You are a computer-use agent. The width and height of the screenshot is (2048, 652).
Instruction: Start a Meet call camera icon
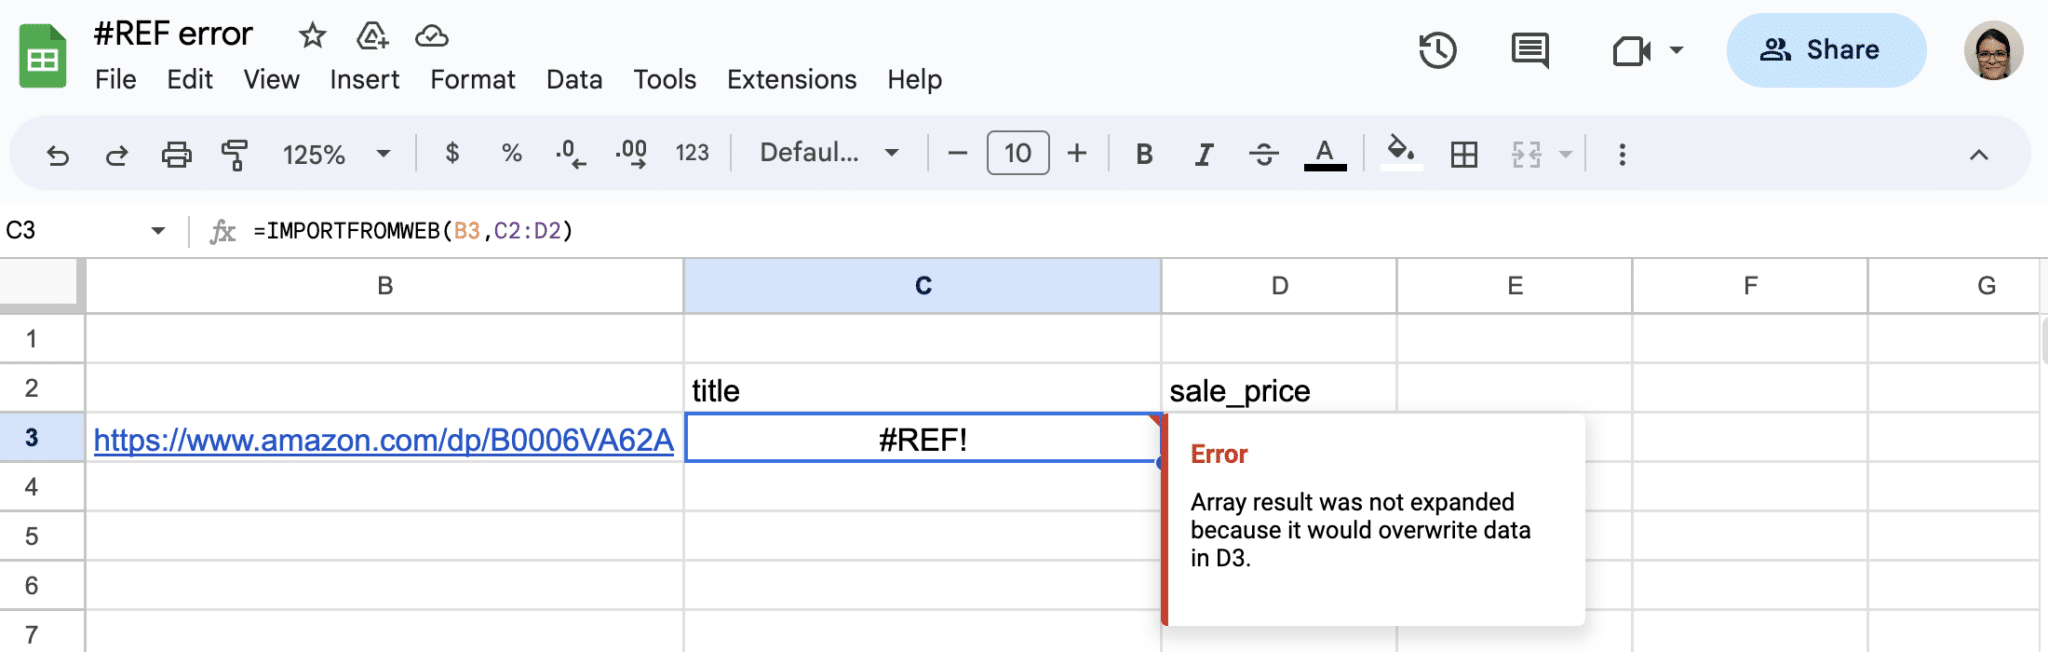1631,50
